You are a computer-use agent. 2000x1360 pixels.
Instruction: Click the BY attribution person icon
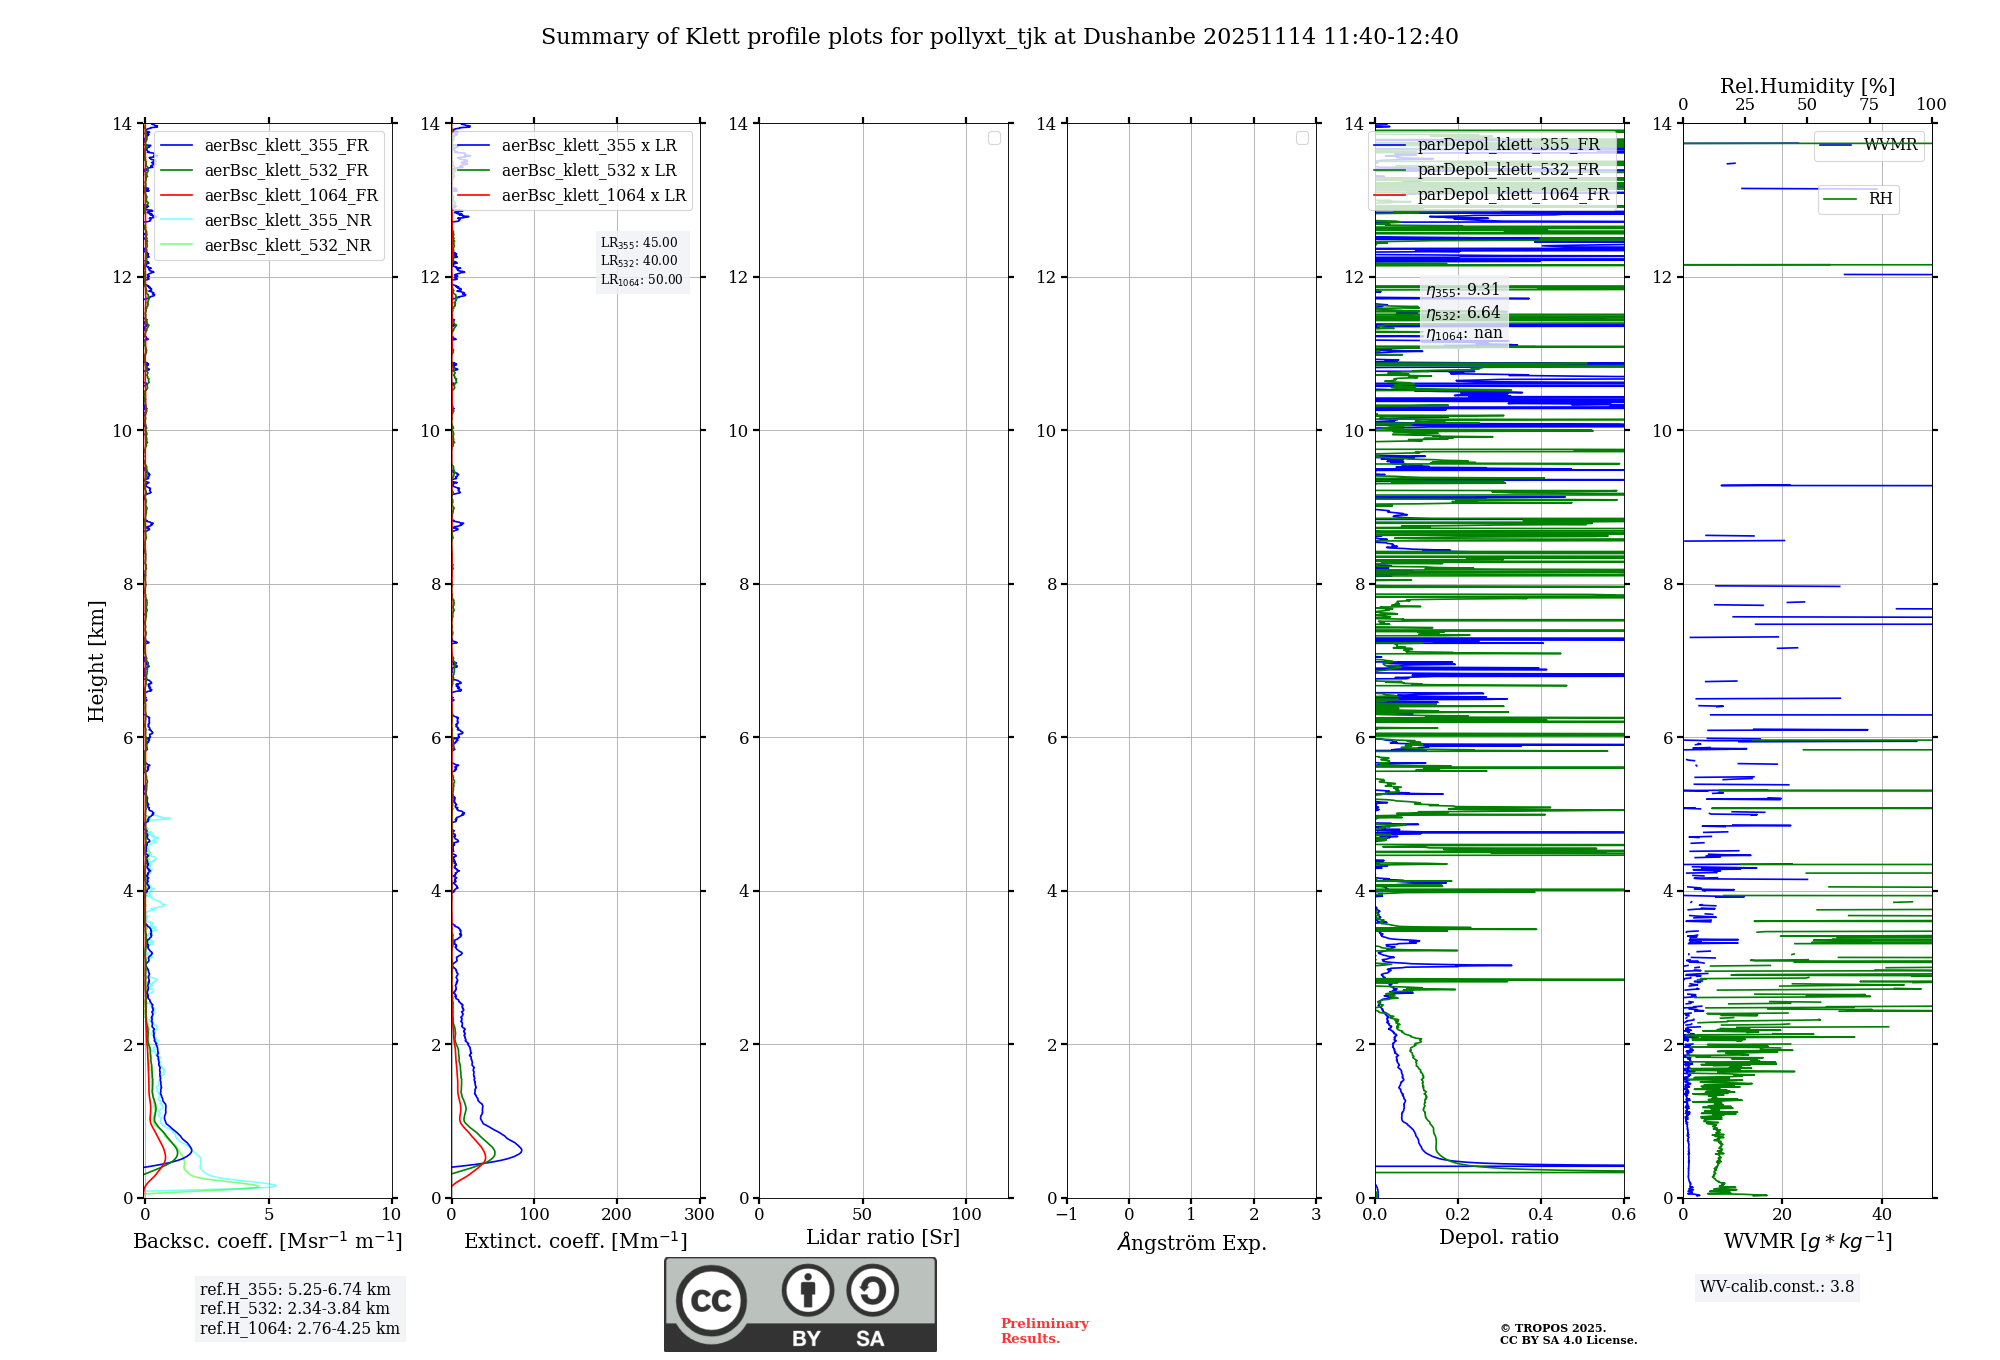pos(807,1290)
